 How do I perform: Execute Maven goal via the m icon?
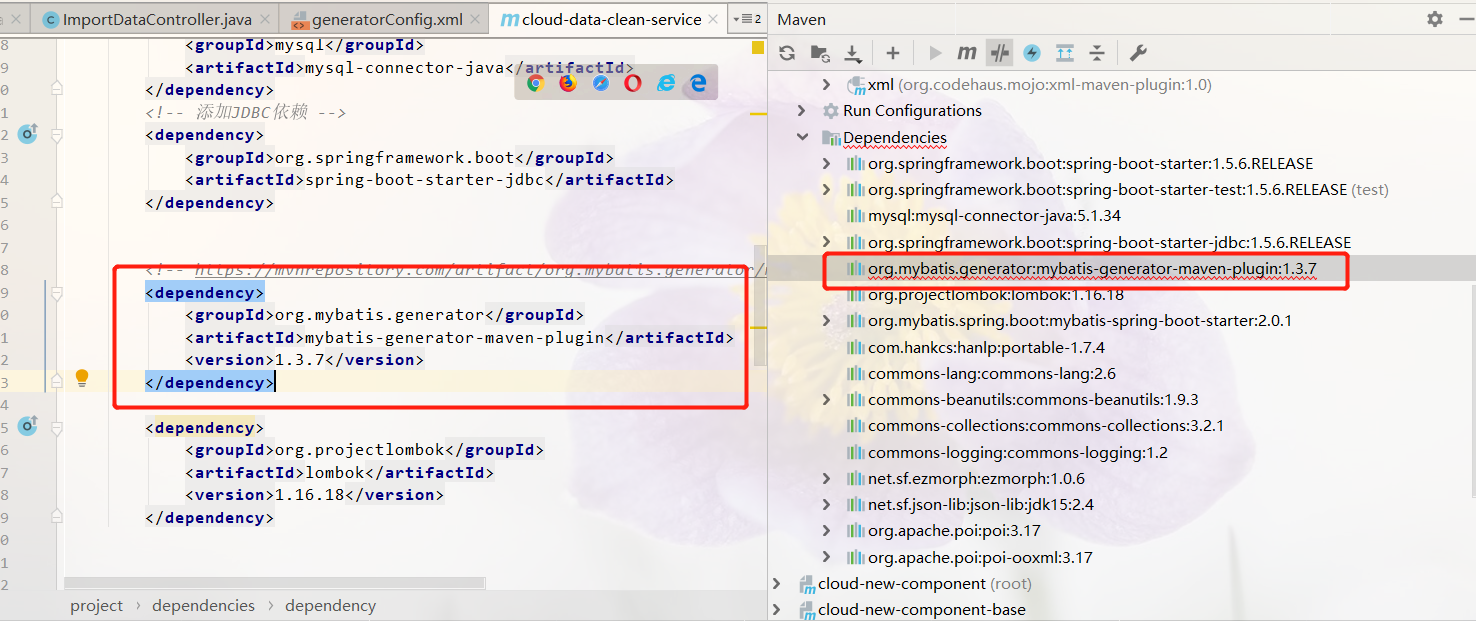[966, 52]
